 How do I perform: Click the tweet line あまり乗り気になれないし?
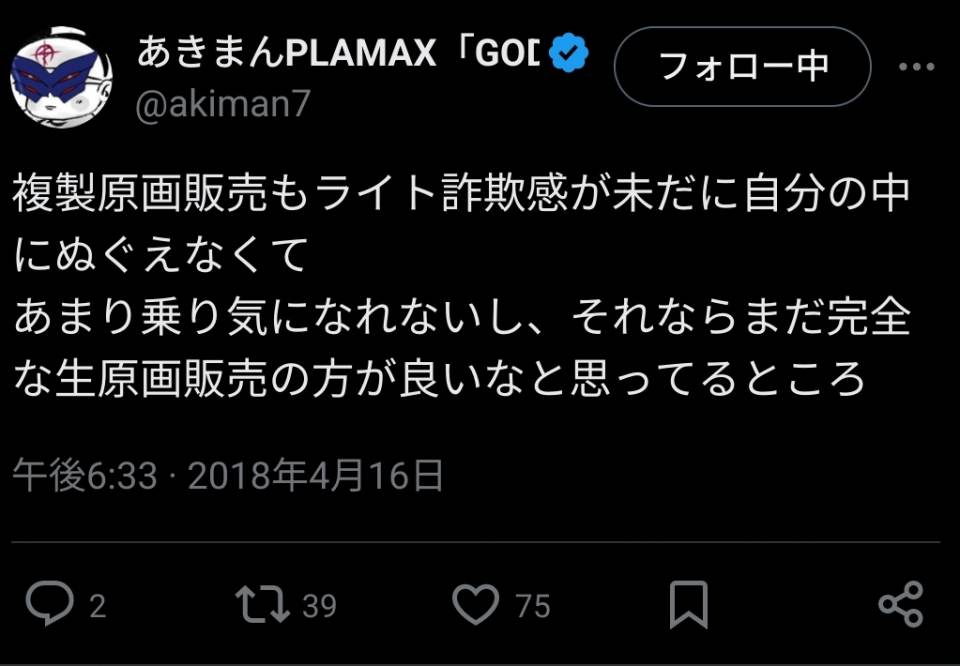[461, 318]
